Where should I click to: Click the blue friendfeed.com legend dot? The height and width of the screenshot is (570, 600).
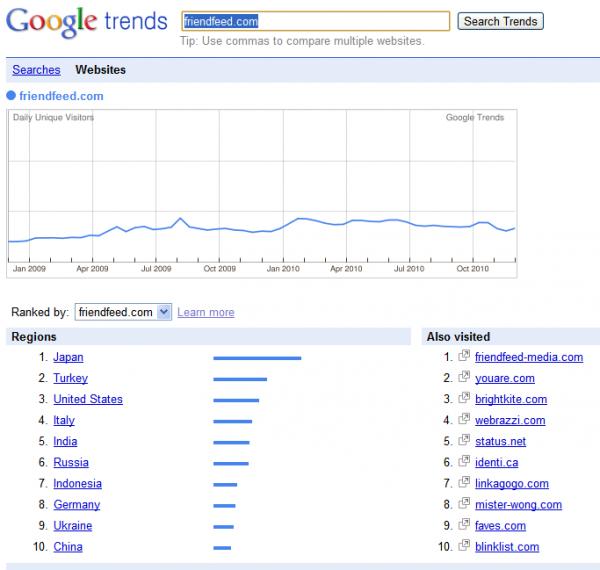(11, 96)
